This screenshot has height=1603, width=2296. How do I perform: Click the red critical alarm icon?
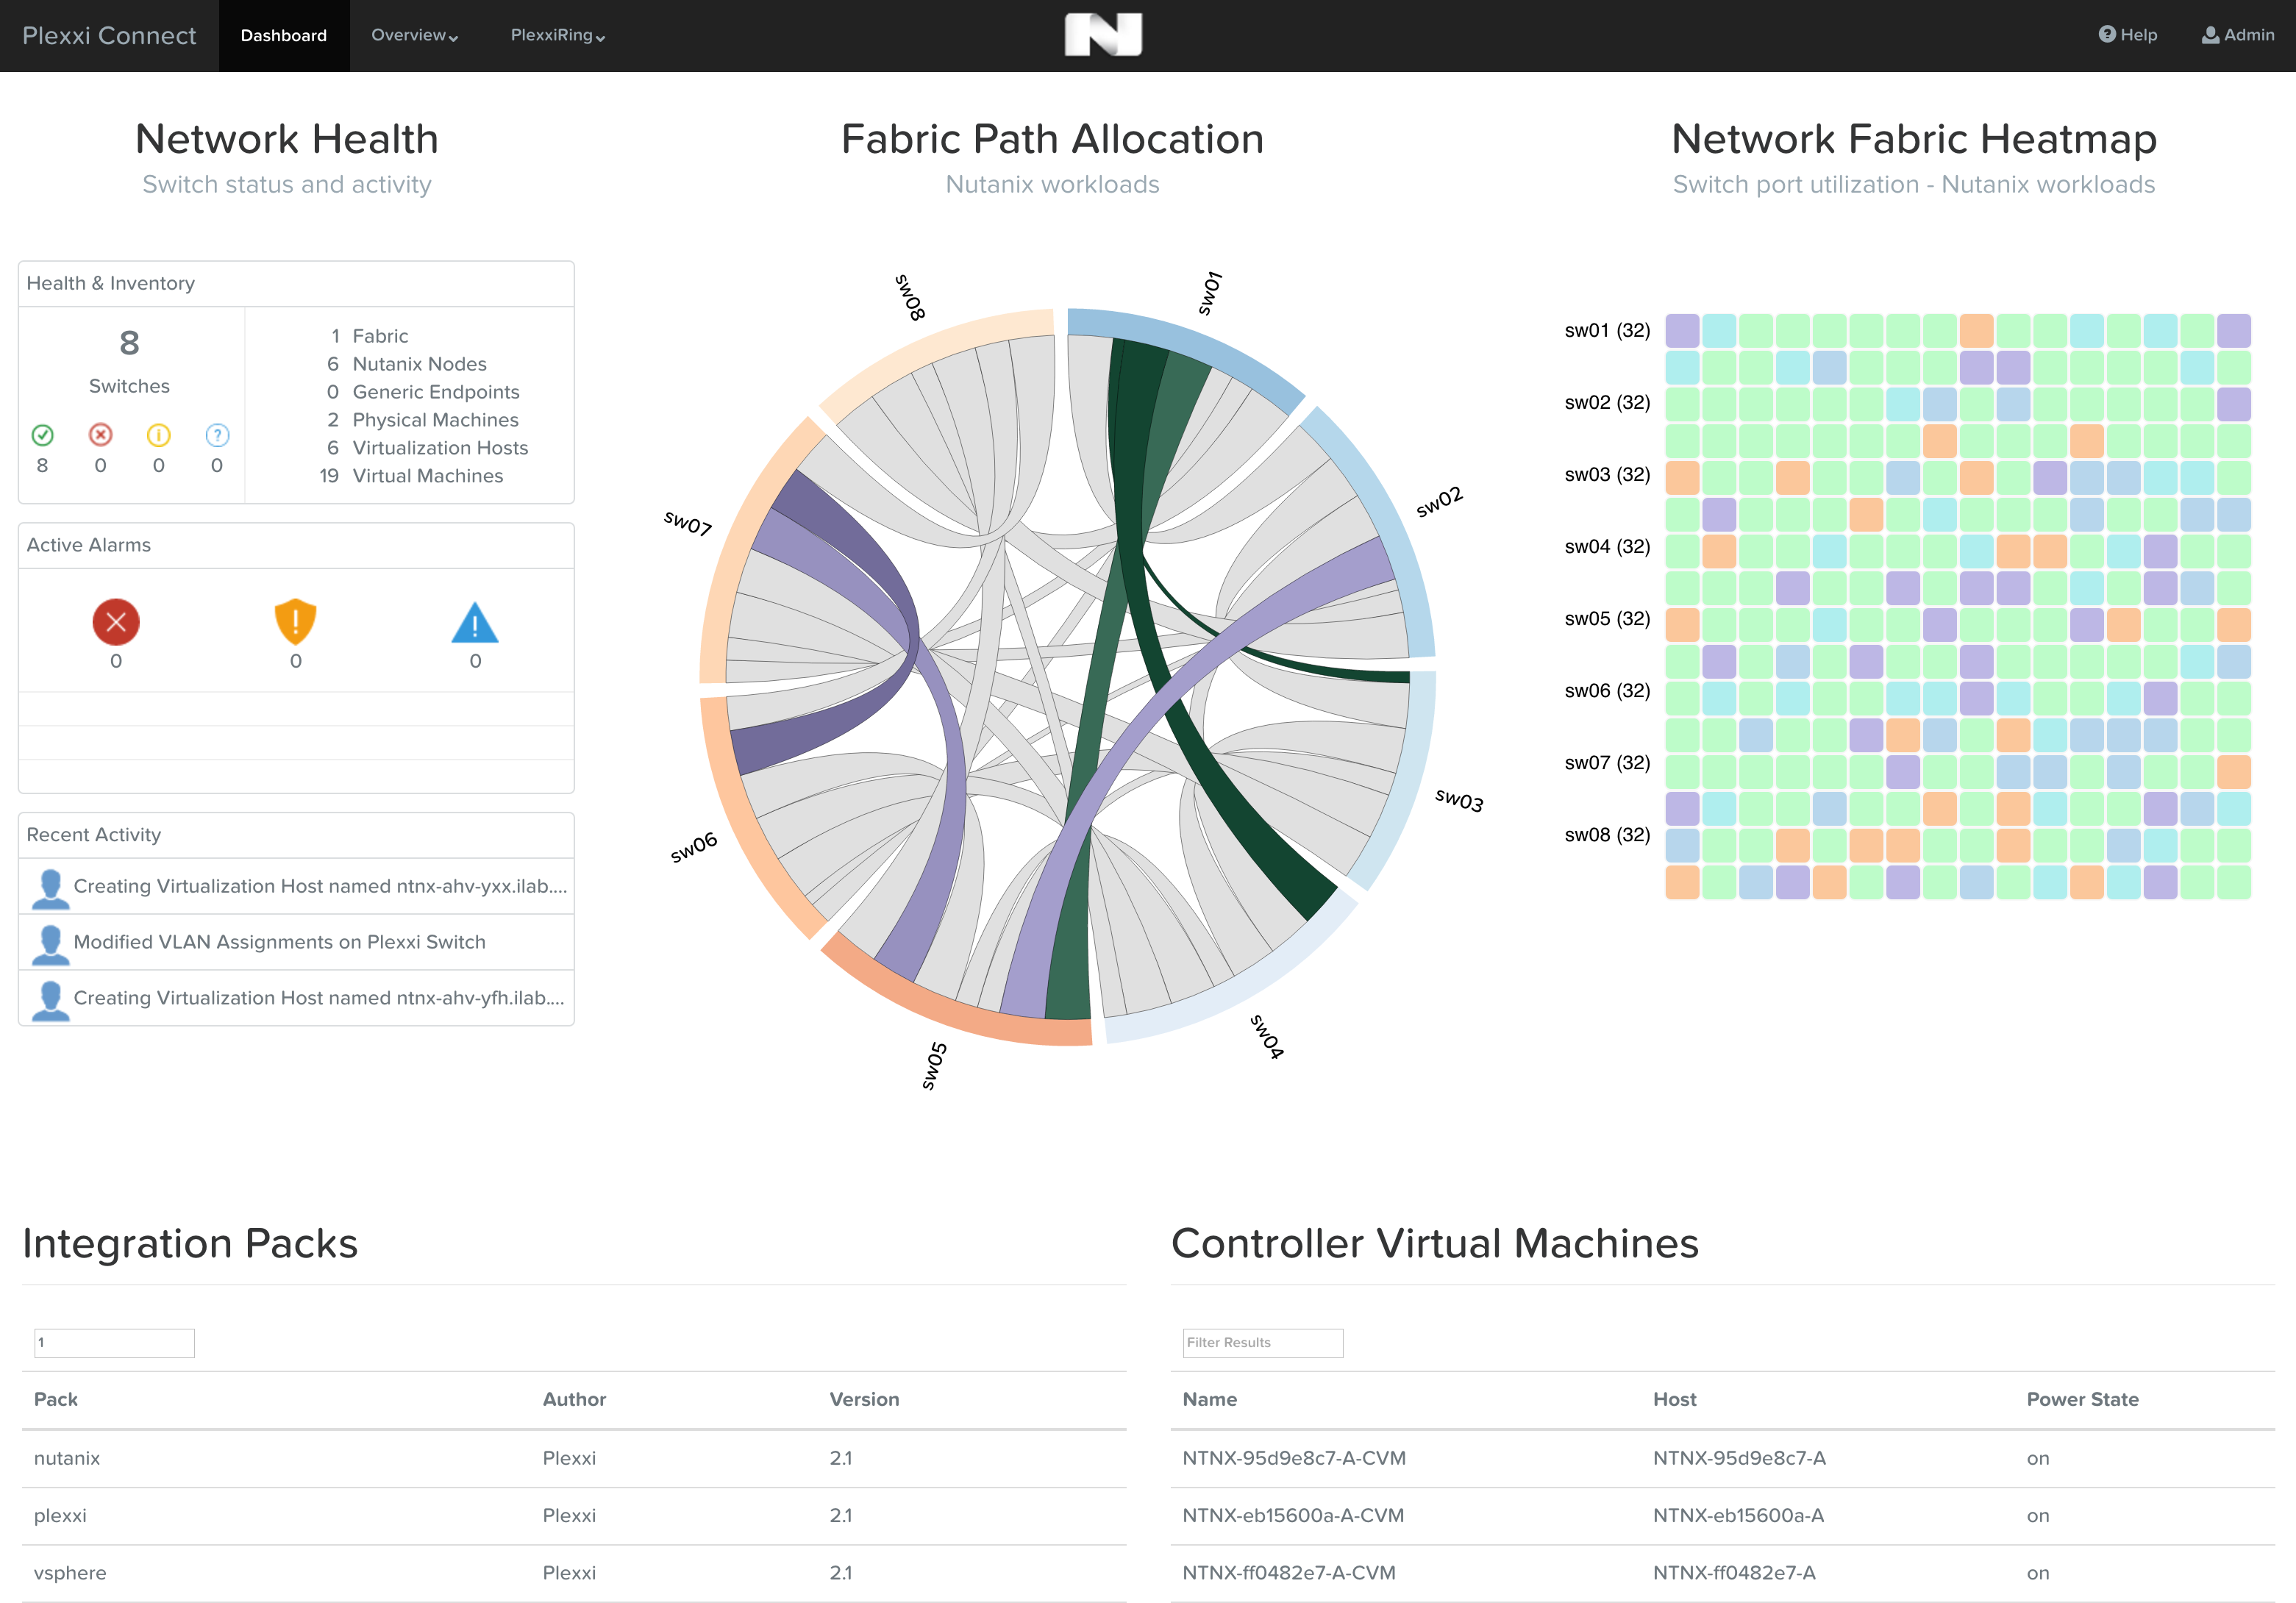(x=116, y=622)
